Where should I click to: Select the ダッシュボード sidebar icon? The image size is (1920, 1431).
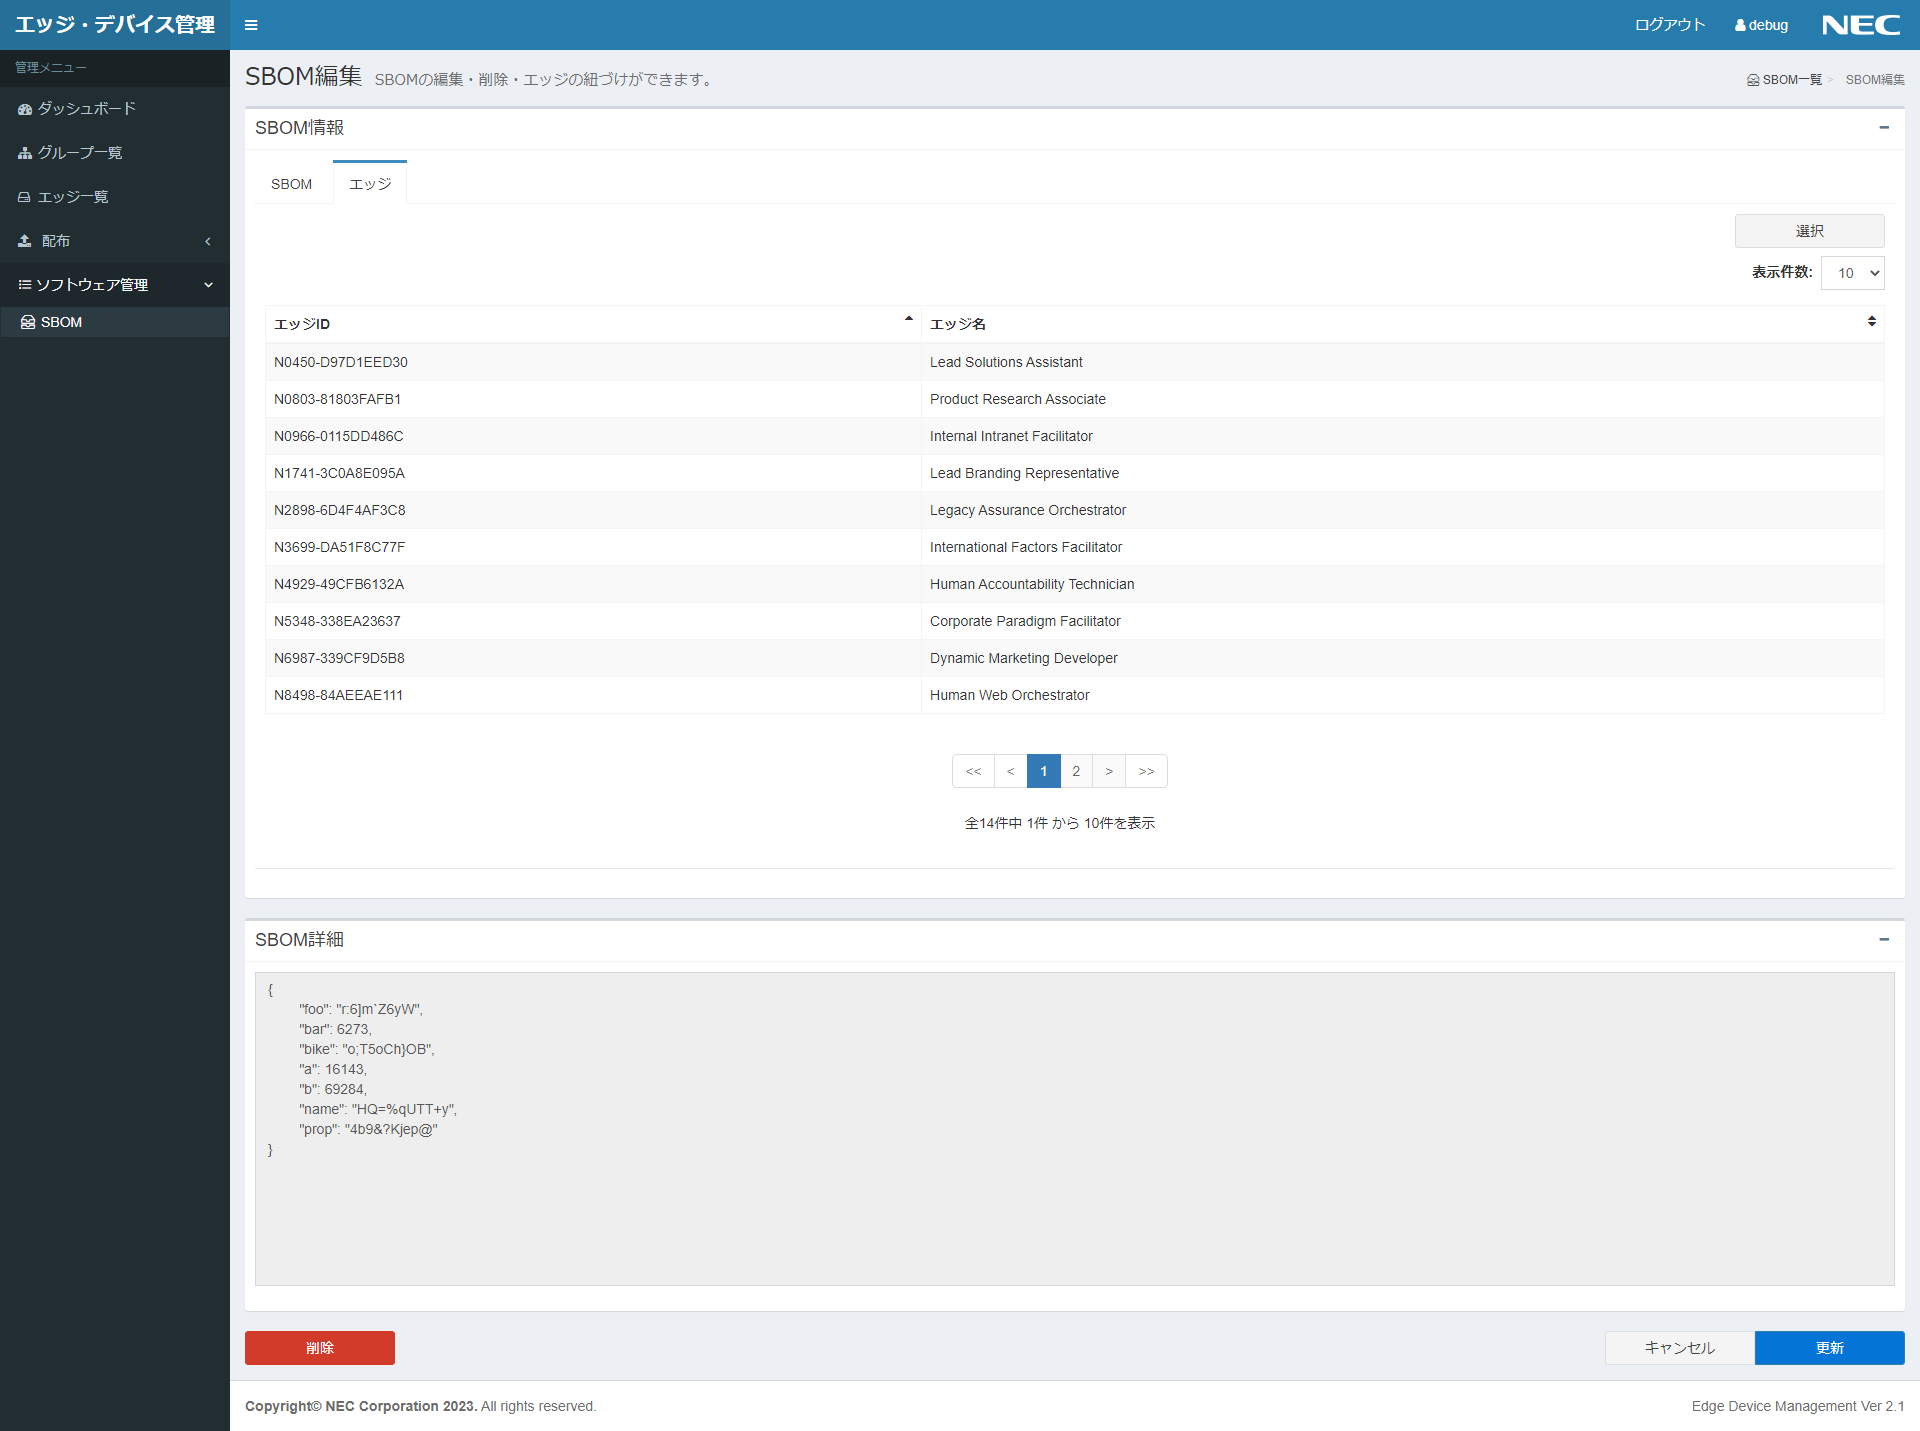point(23,108)
